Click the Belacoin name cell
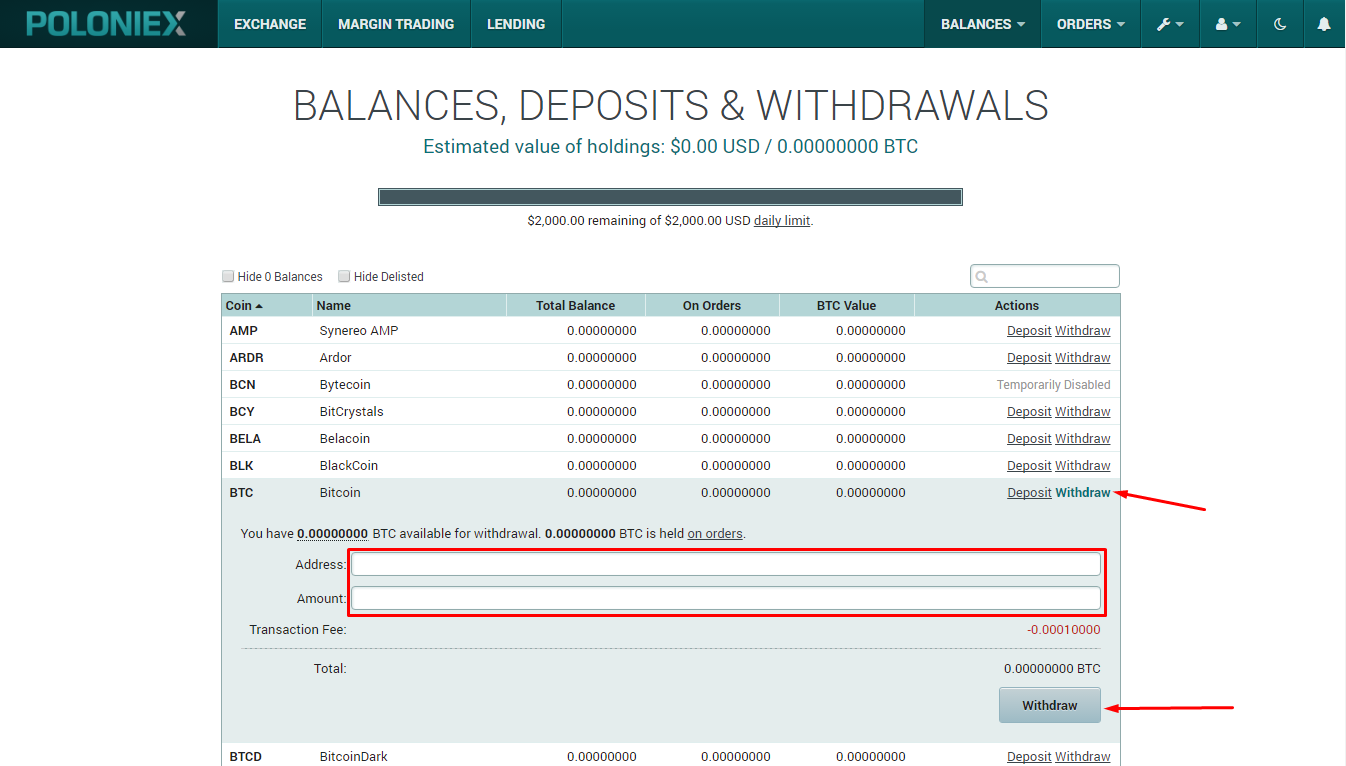 coord(345,439)
